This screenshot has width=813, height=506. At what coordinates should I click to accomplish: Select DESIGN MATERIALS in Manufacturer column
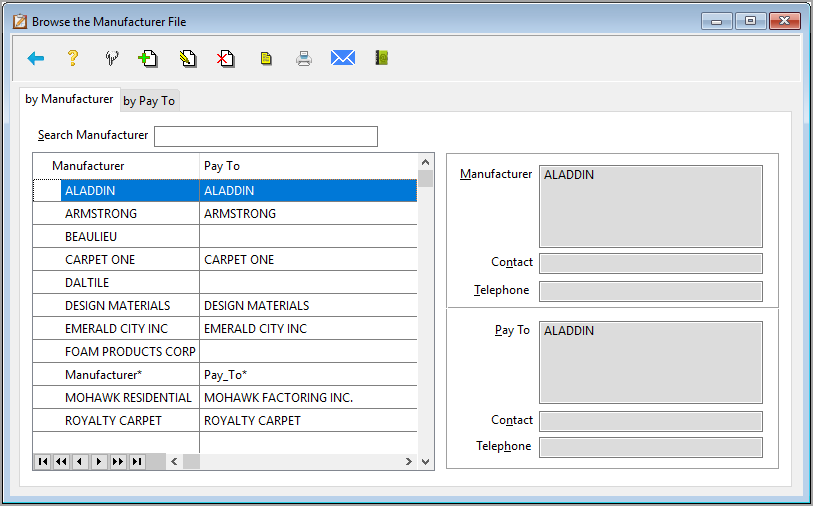pyautogui.click(x=117, y=306)
